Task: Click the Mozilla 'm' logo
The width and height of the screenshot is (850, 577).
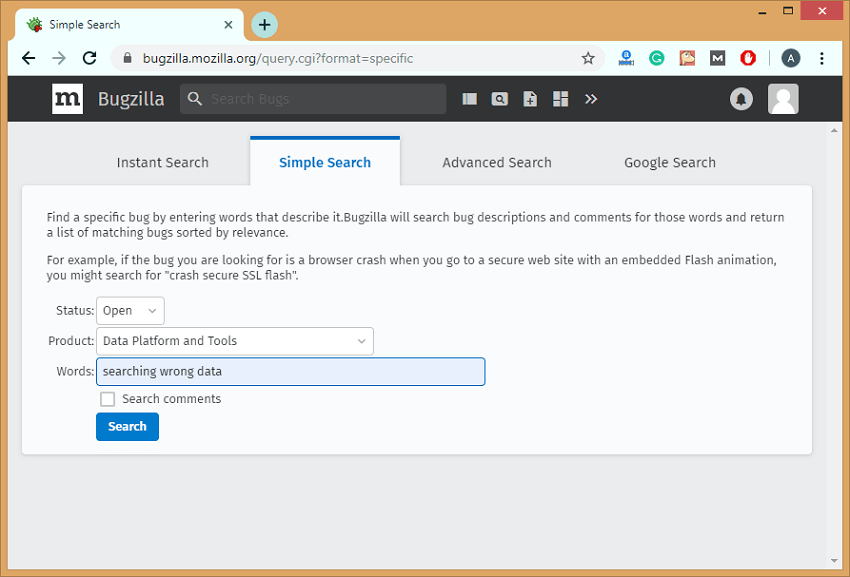Action: (x=67, y=99)
